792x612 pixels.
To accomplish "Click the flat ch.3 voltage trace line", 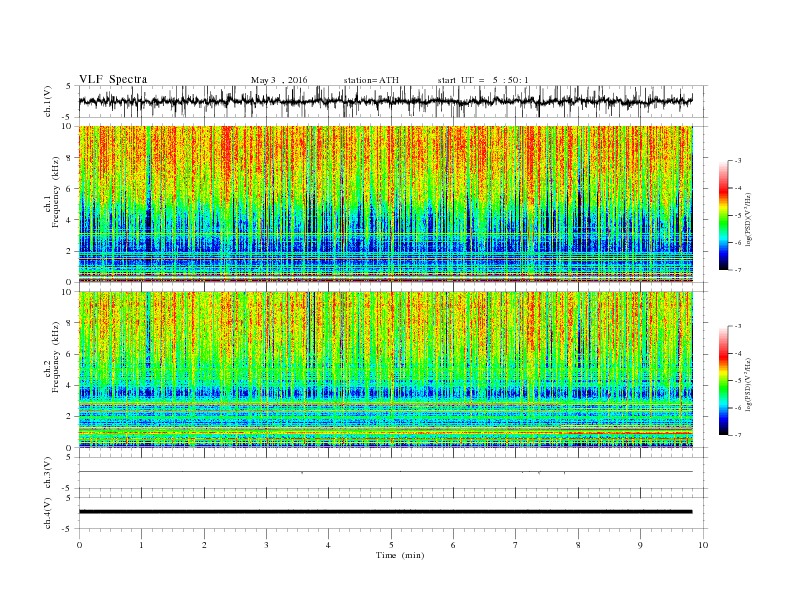I will tap(385, 472).
